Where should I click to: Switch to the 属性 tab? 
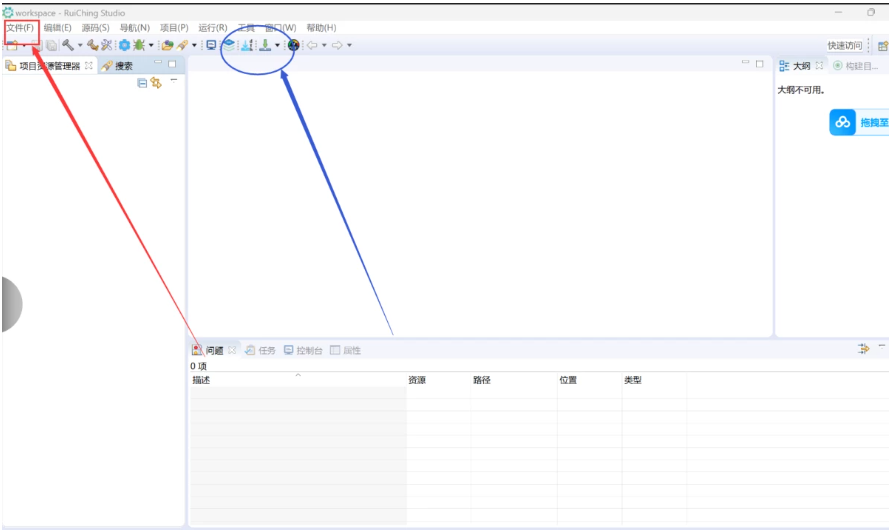coord(345,350)
